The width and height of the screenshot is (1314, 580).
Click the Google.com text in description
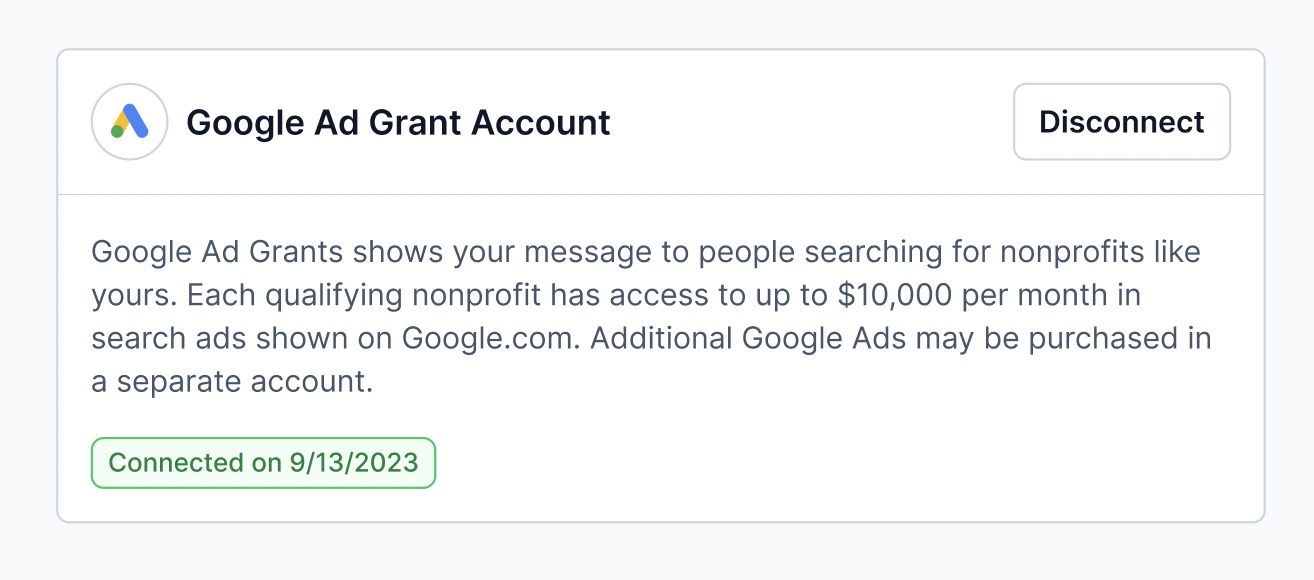tap(491, 338)
